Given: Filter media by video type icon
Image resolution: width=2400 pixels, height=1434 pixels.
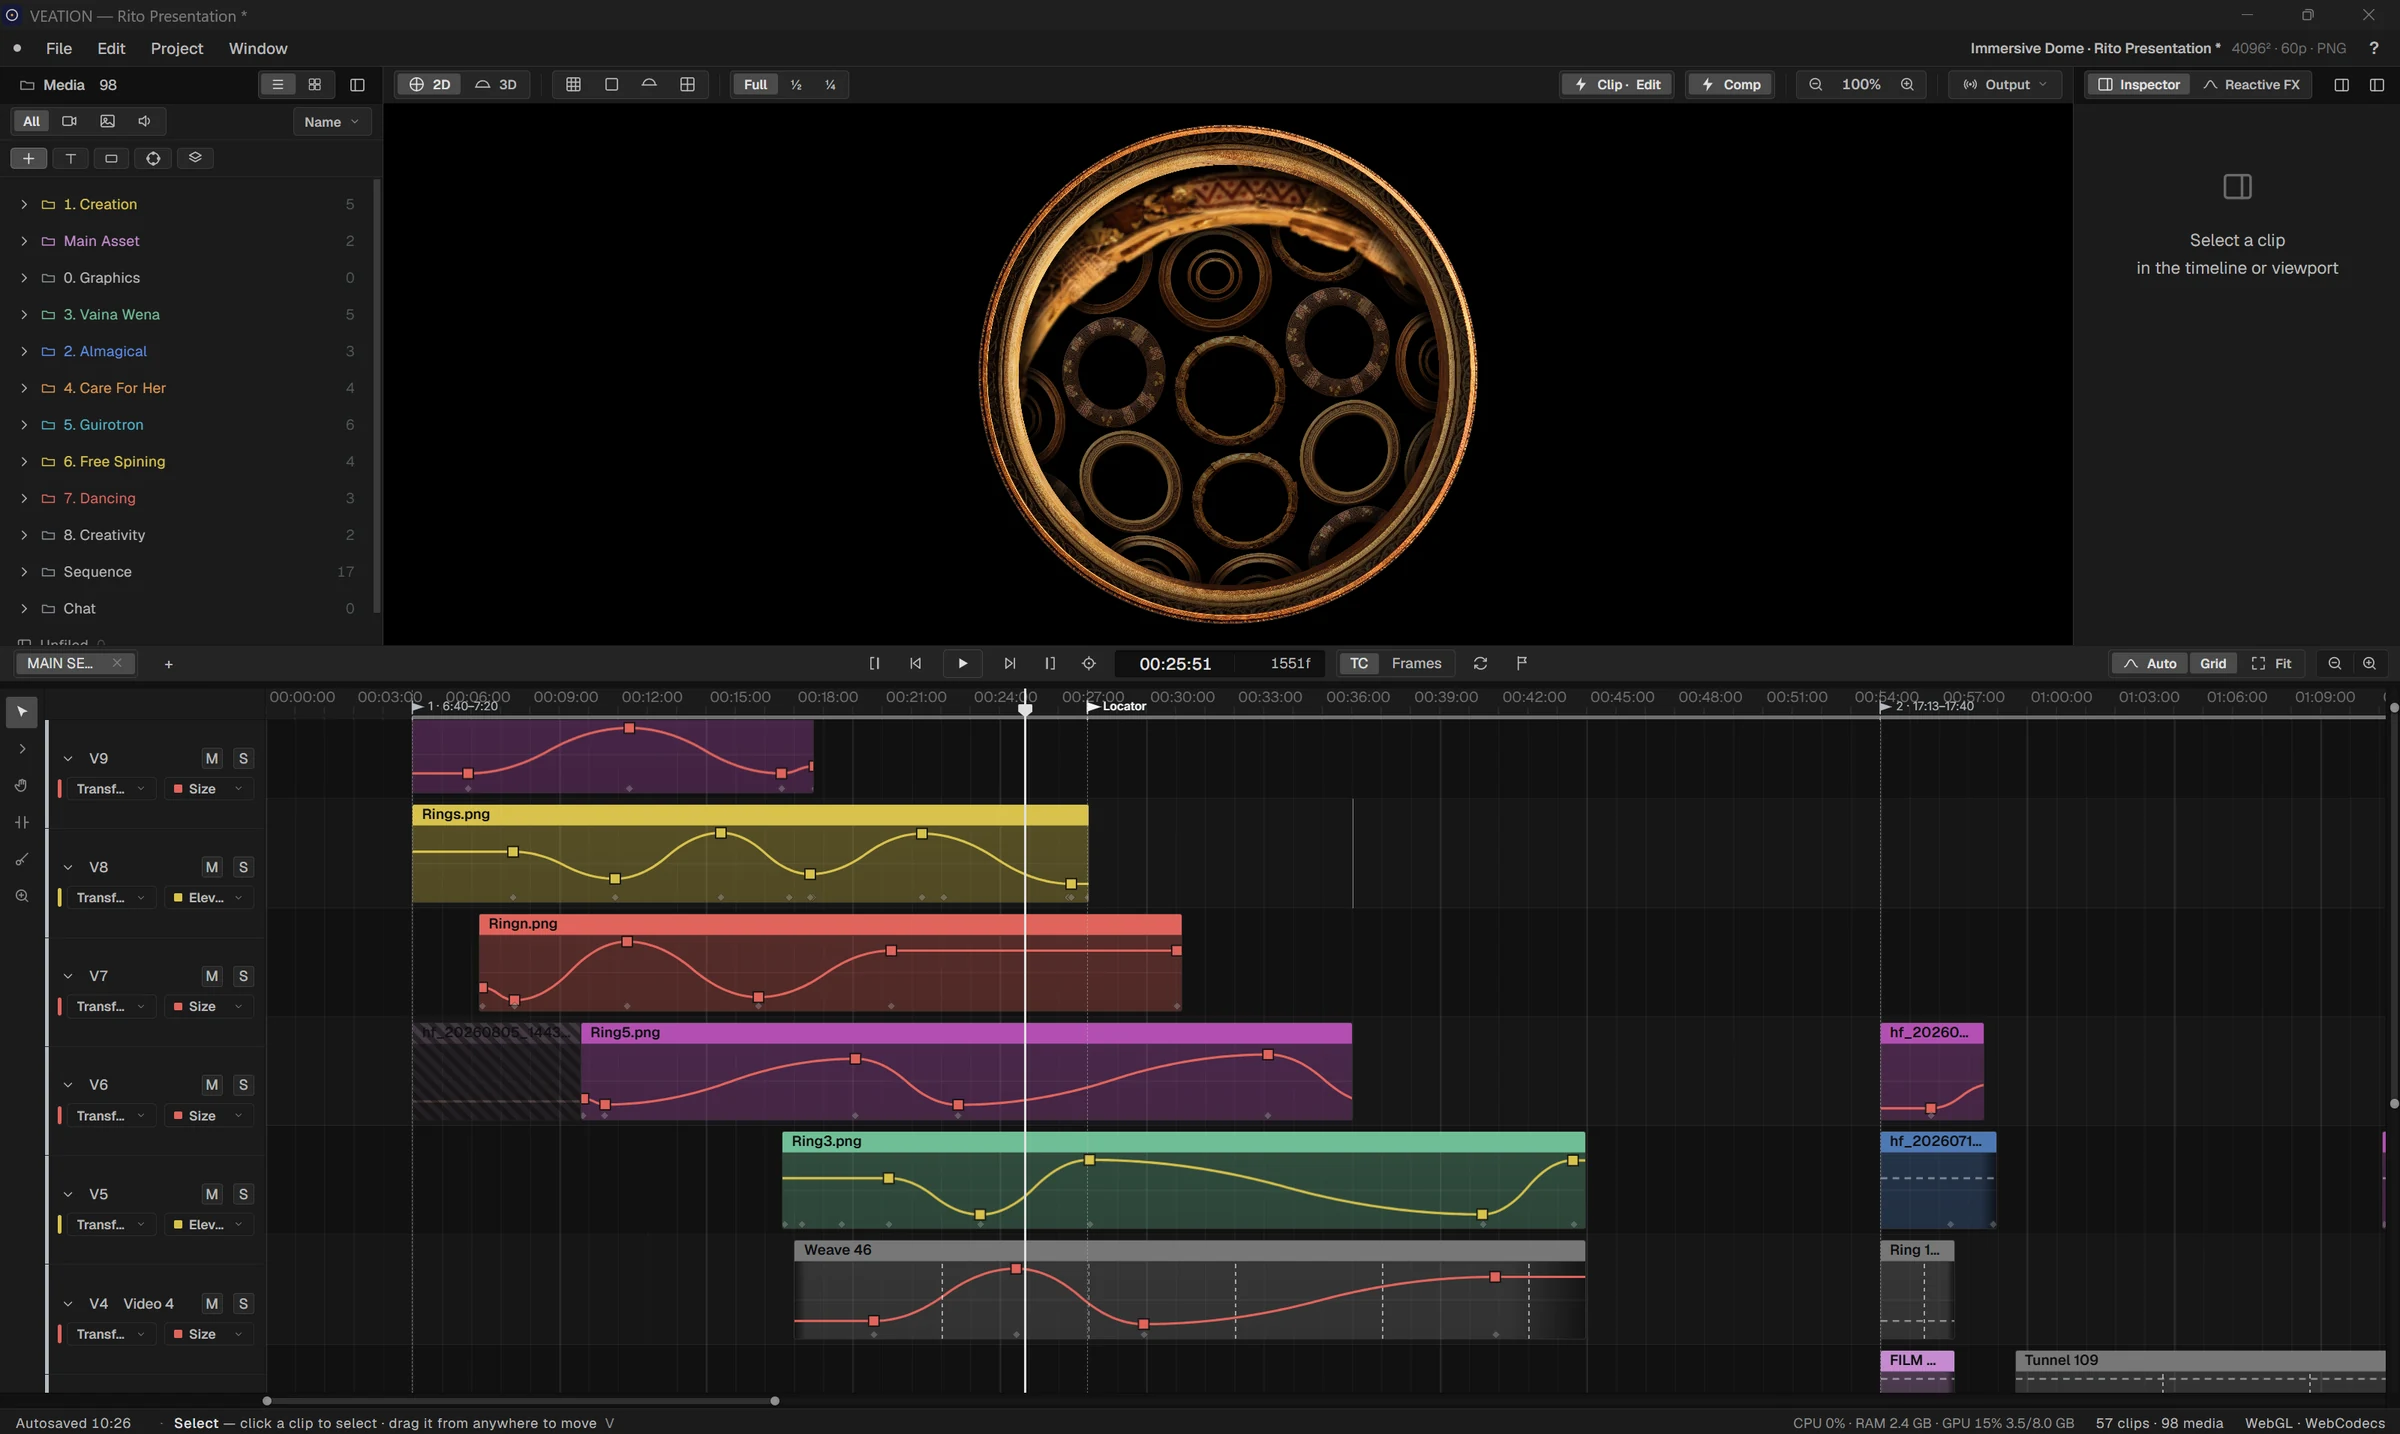Looking at the screenshot, I should (69, 121).
